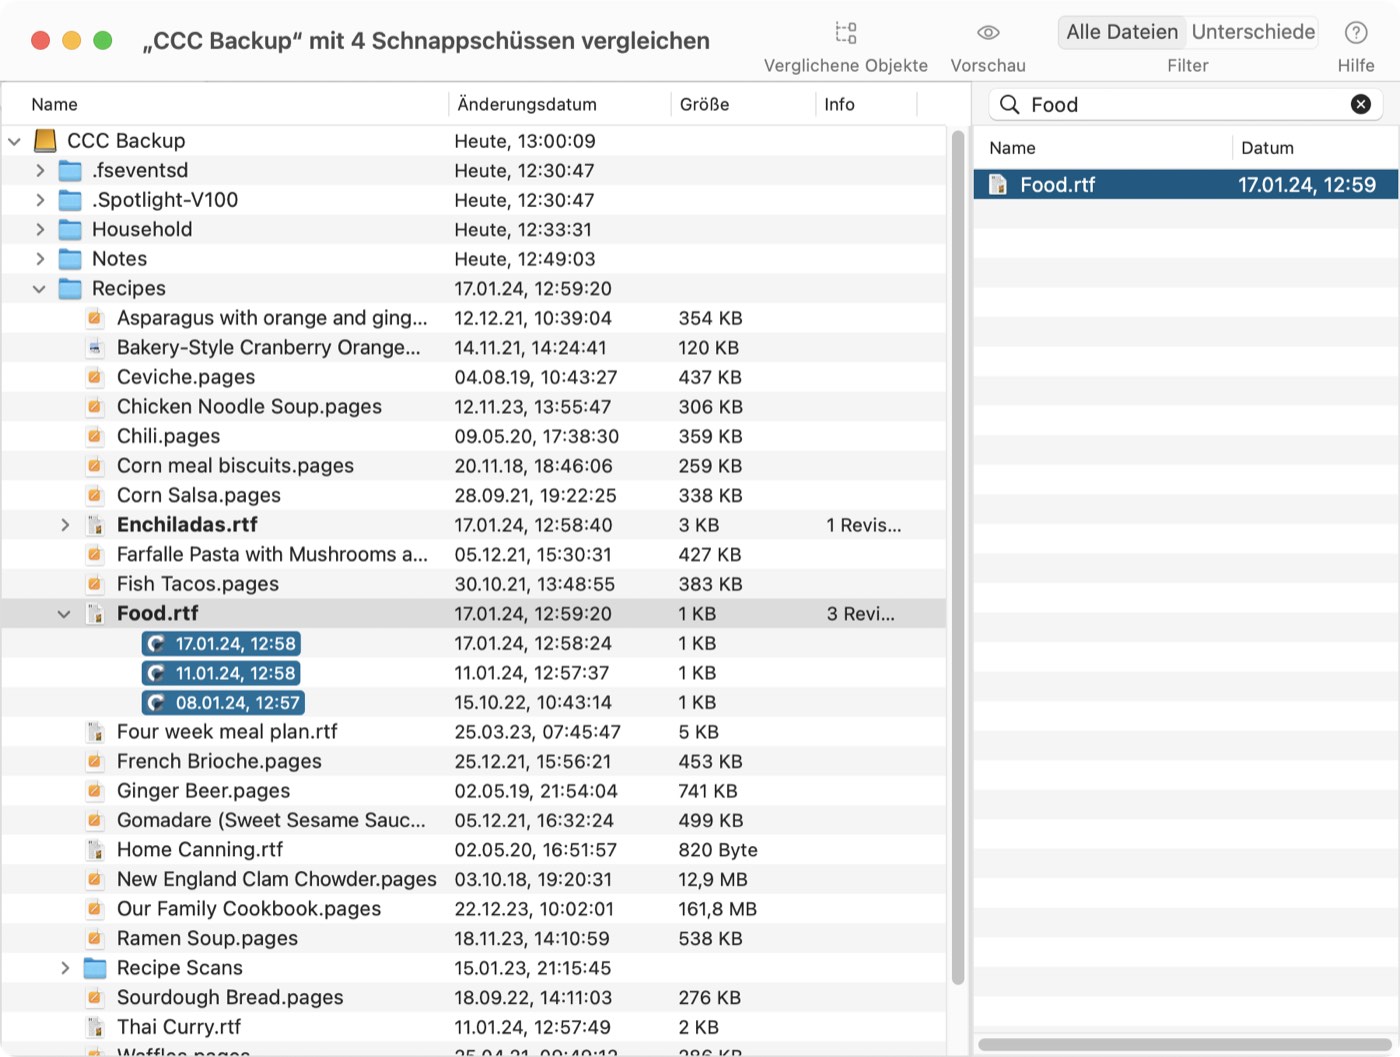The image size is (1400, 1057).
Task: Click the Food.rtf icon in file tree
Action: tap(95, 613)
